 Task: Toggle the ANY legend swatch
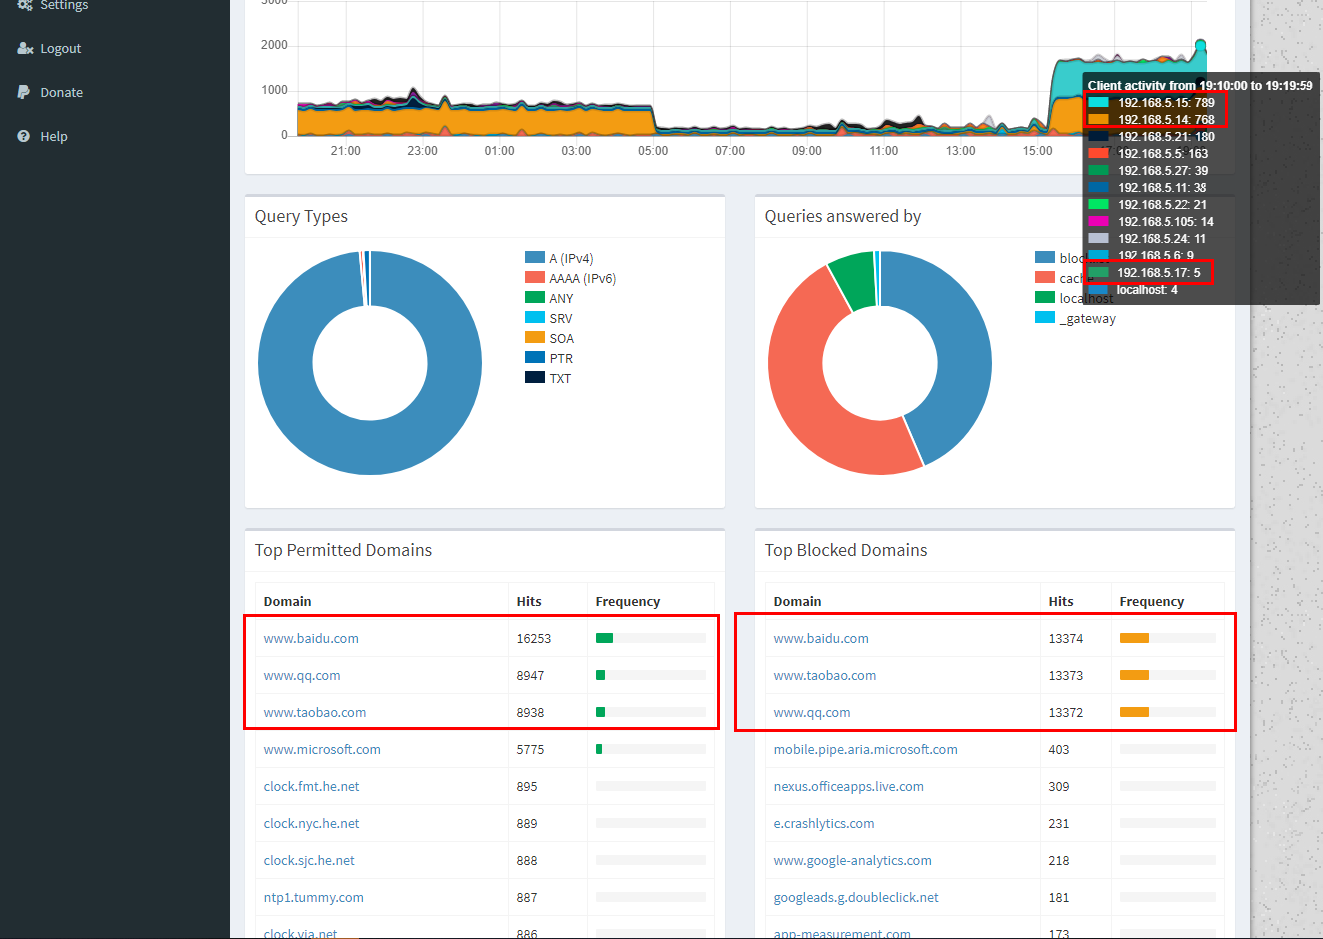tap(535, 297)
